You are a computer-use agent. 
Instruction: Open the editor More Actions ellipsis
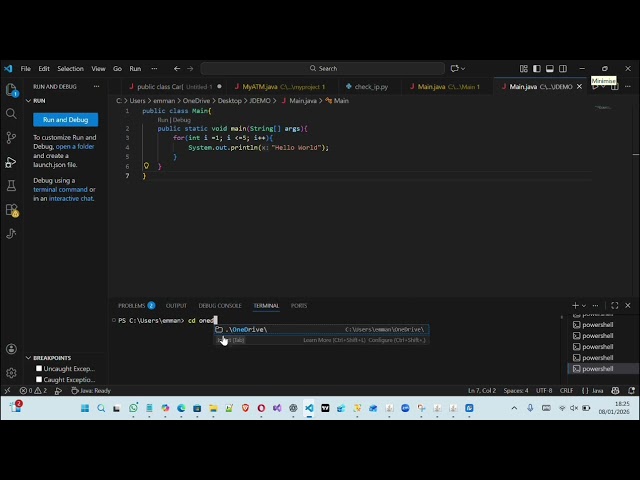coord(628,87)
